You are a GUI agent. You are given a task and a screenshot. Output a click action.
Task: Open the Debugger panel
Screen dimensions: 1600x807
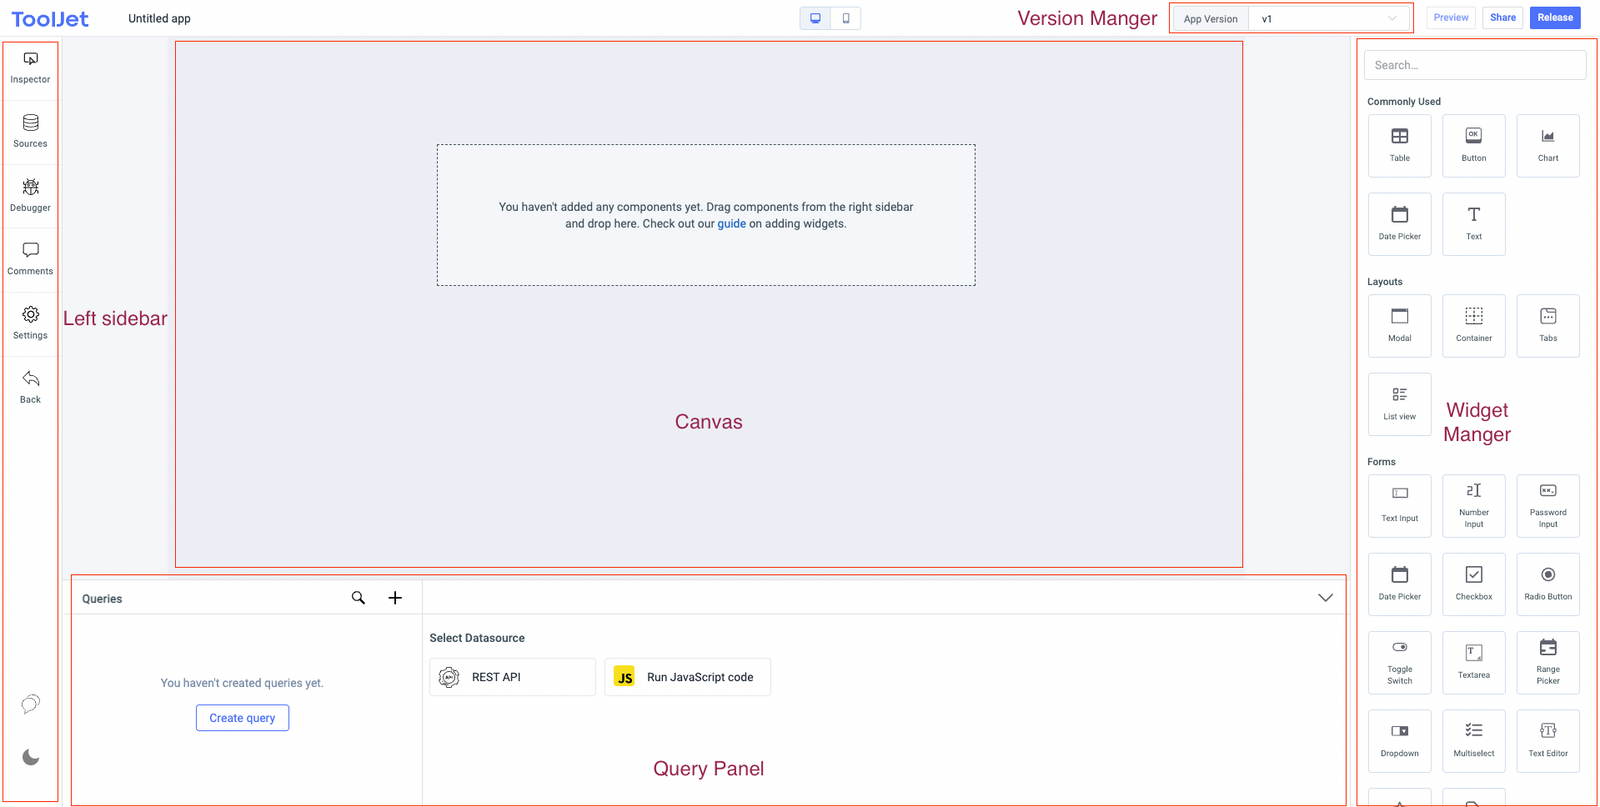(30, 195)
